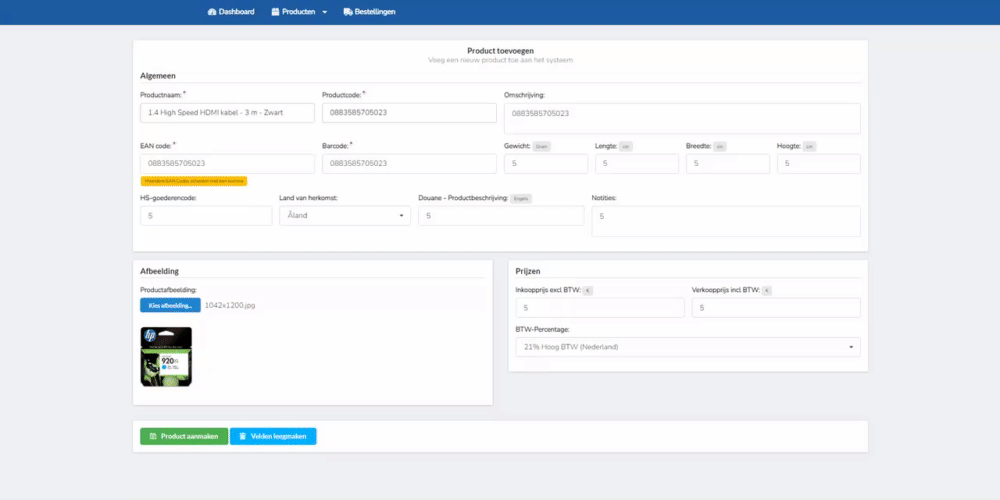This screenshot has height=500, width=1000.
Task: Click the Gewicht input field
Action: click(546, 163)
